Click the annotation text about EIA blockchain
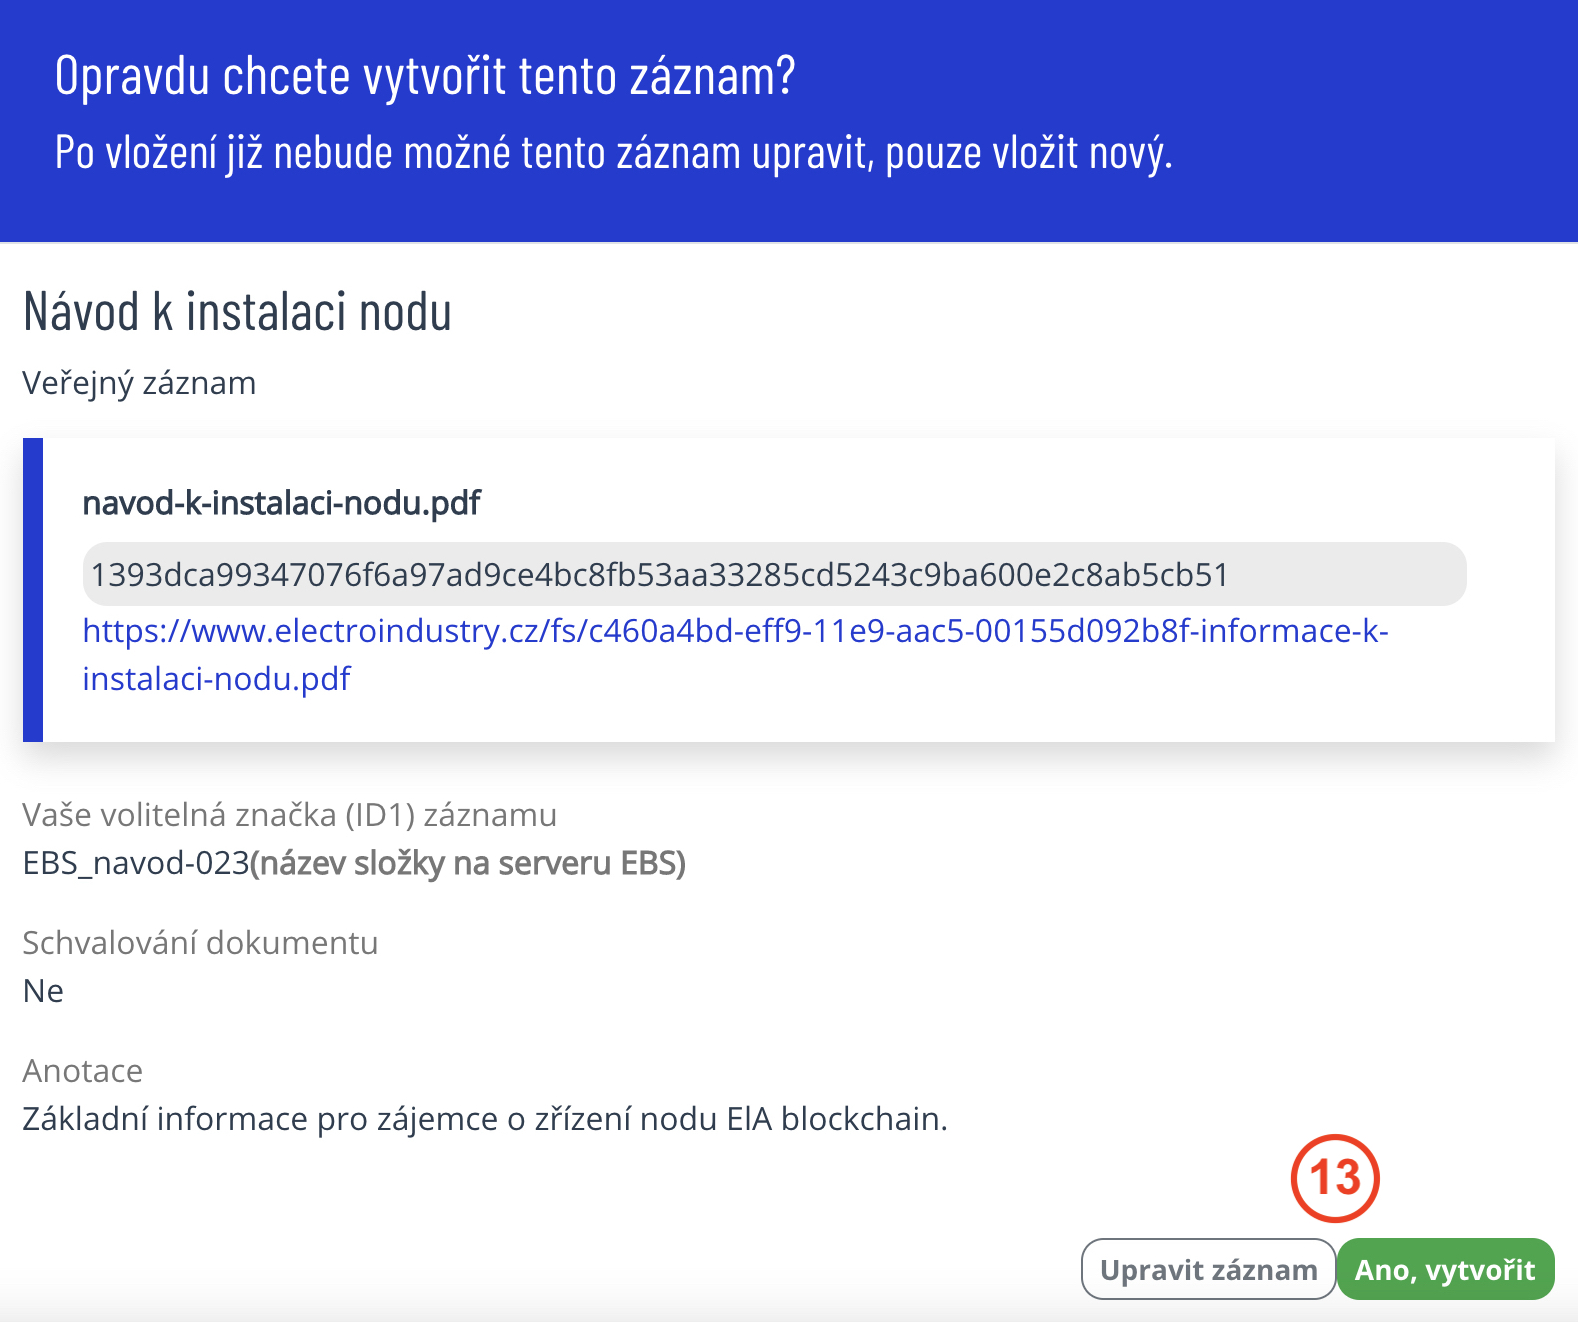 pyautogui.click(x=485, y=1119)
